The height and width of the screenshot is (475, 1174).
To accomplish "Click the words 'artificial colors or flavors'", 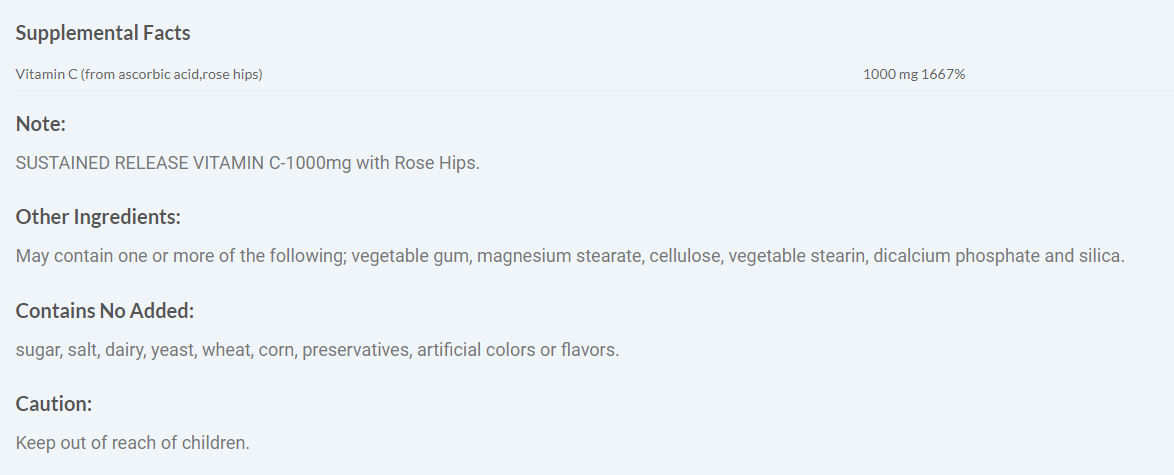I will click(516, 350).
